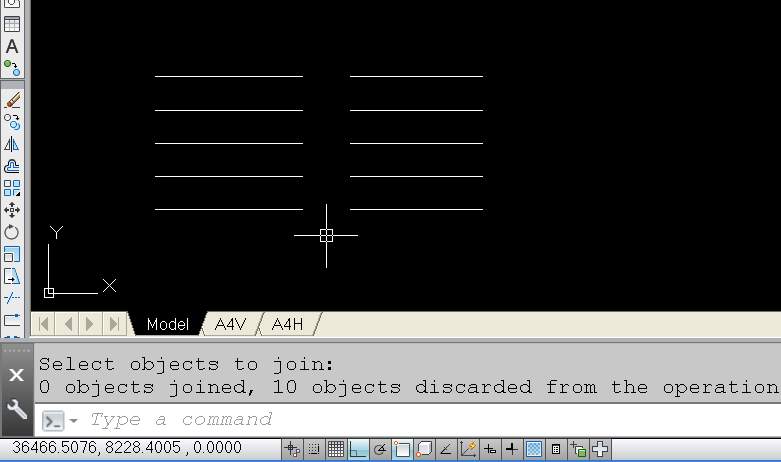Toggle Annotation Monitor plus icon
The image size is (781, 462).
[600, 450]
